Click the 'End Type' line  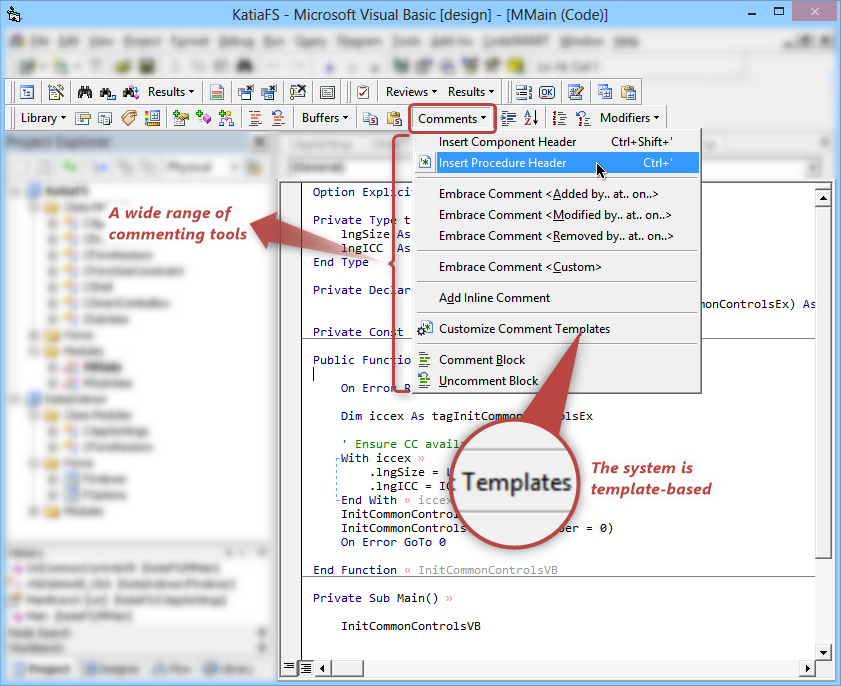(341, 262)
